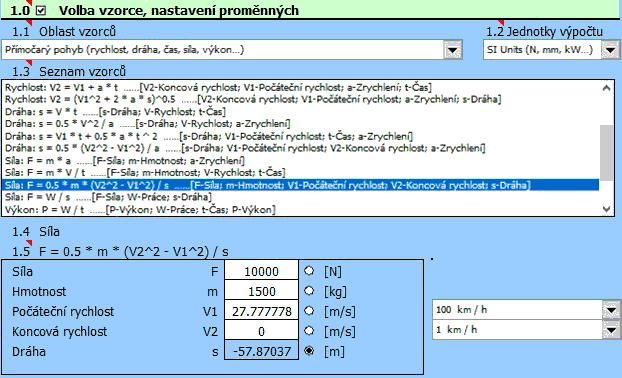Select radio button for Koncová rychlost V2
Screen dimensions: 622x378
[309, 330]
